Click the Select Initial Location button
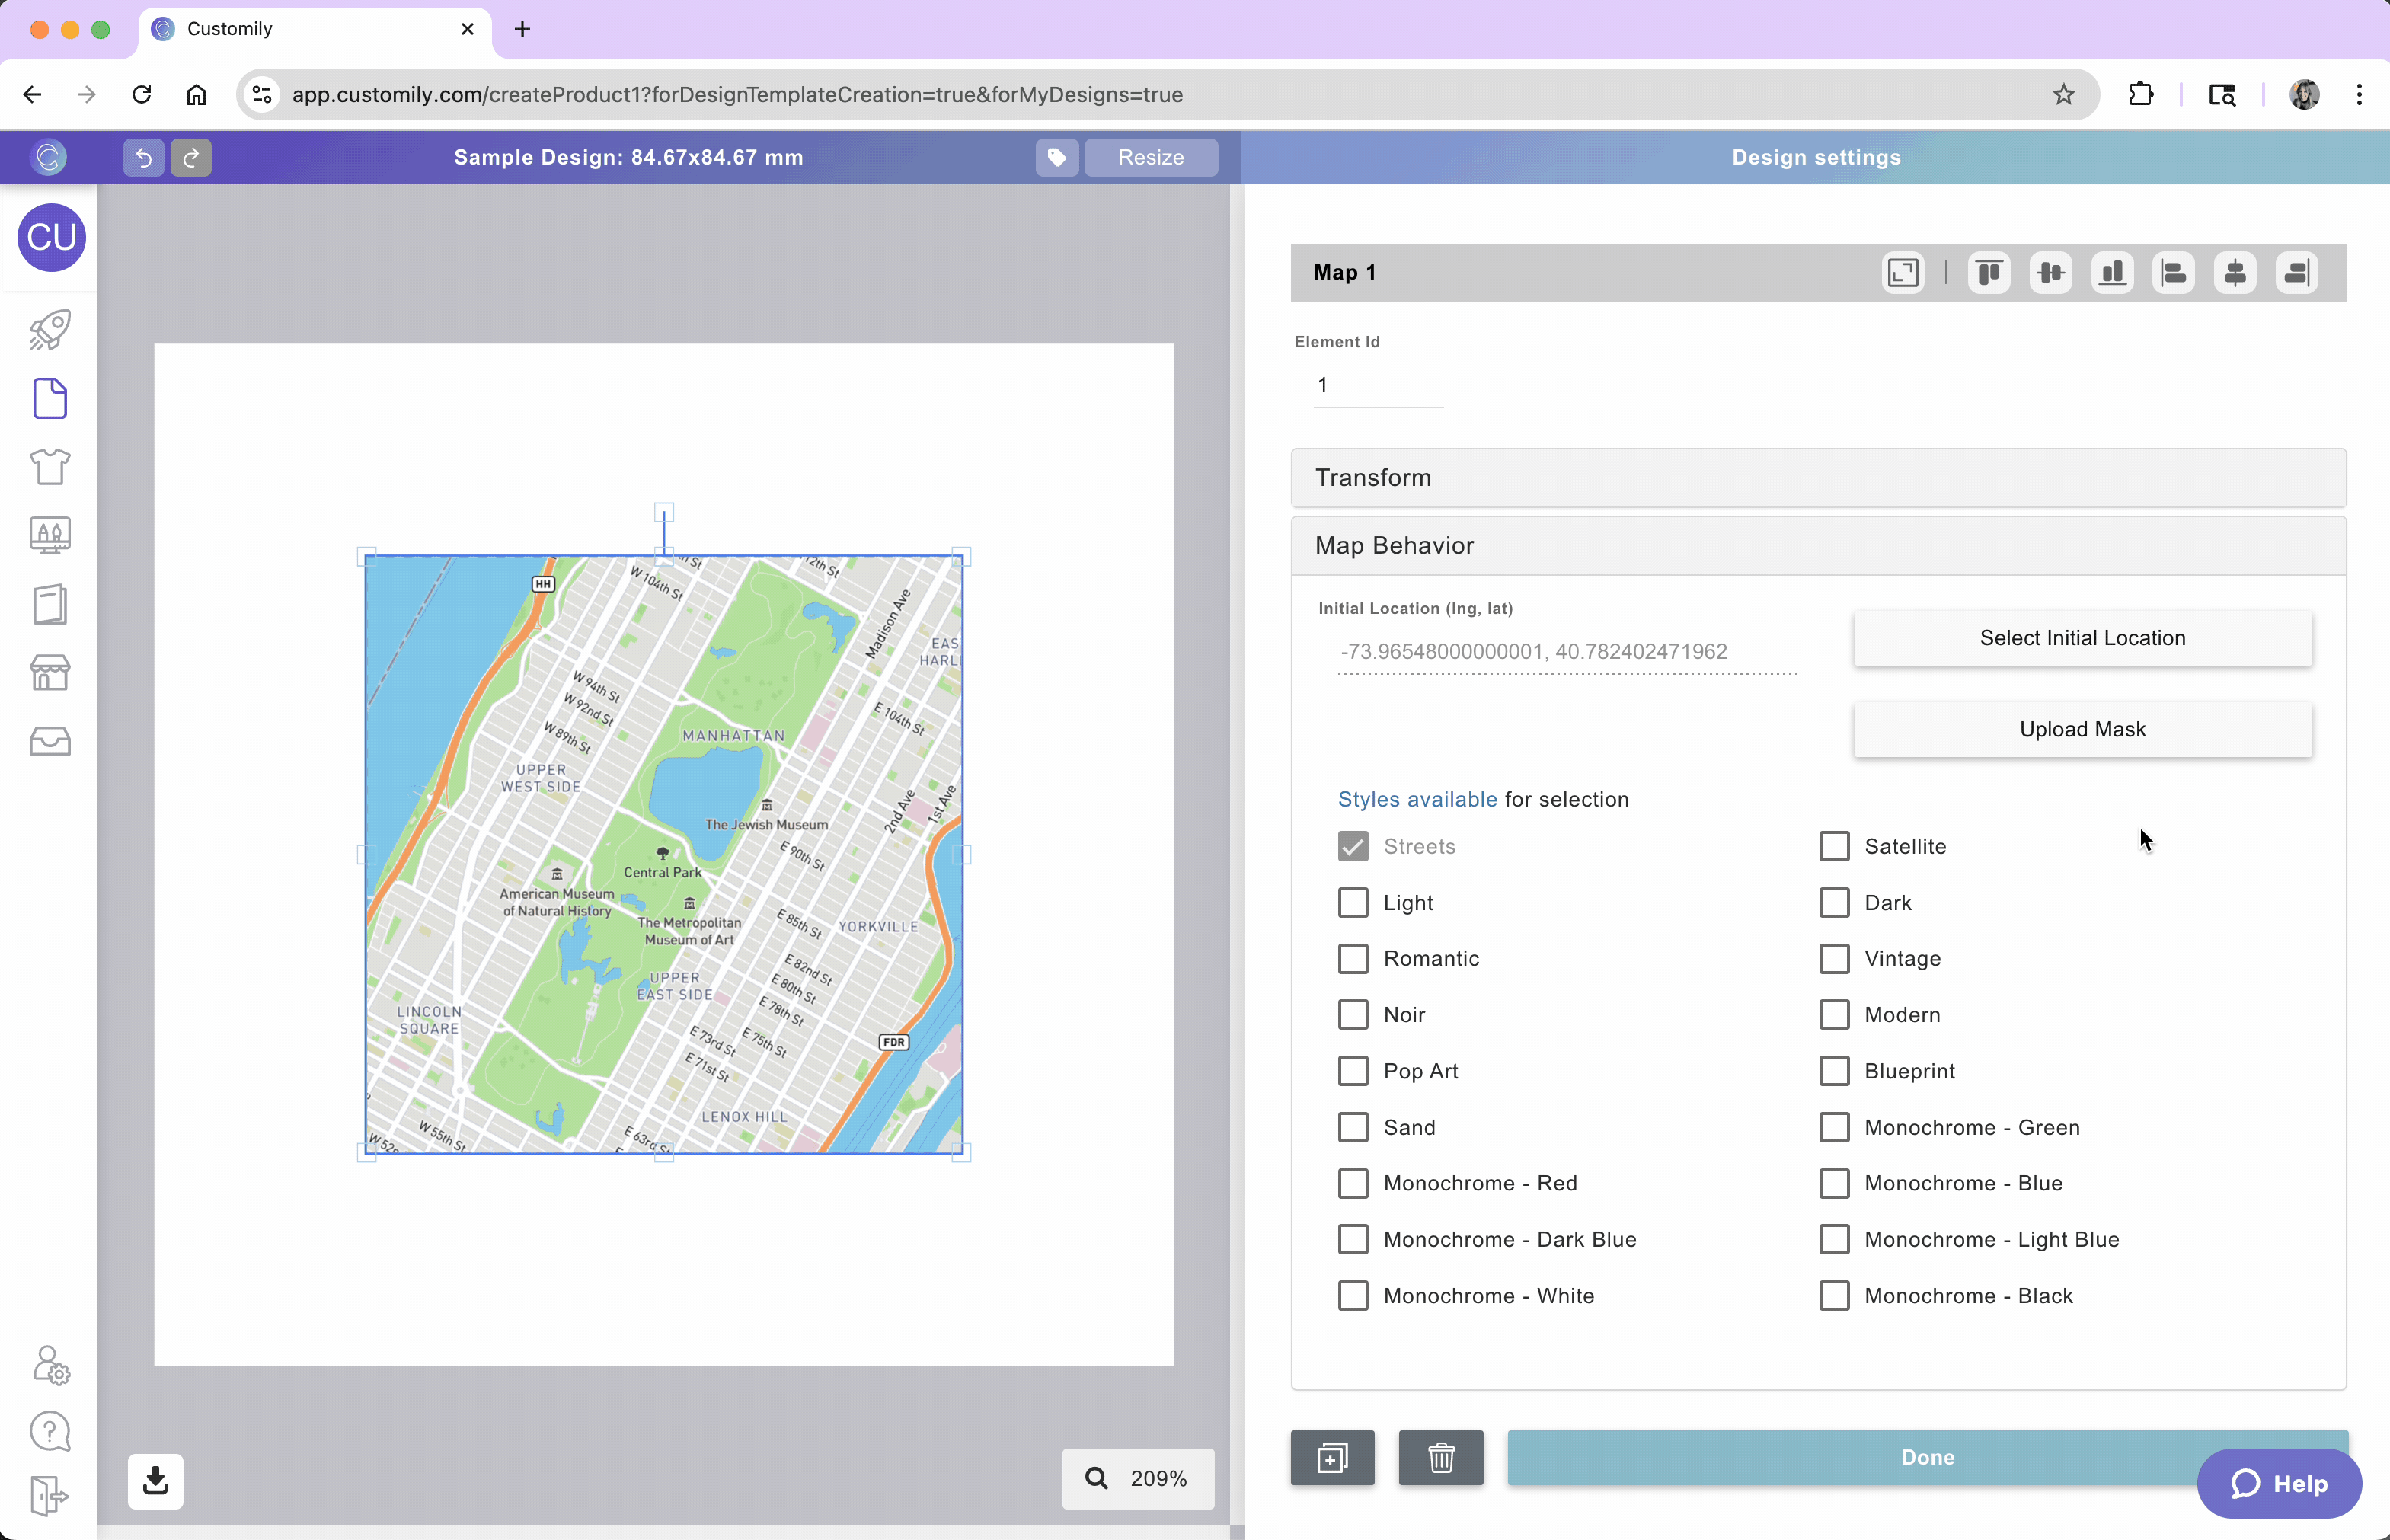 click(x=2082, y=638)
